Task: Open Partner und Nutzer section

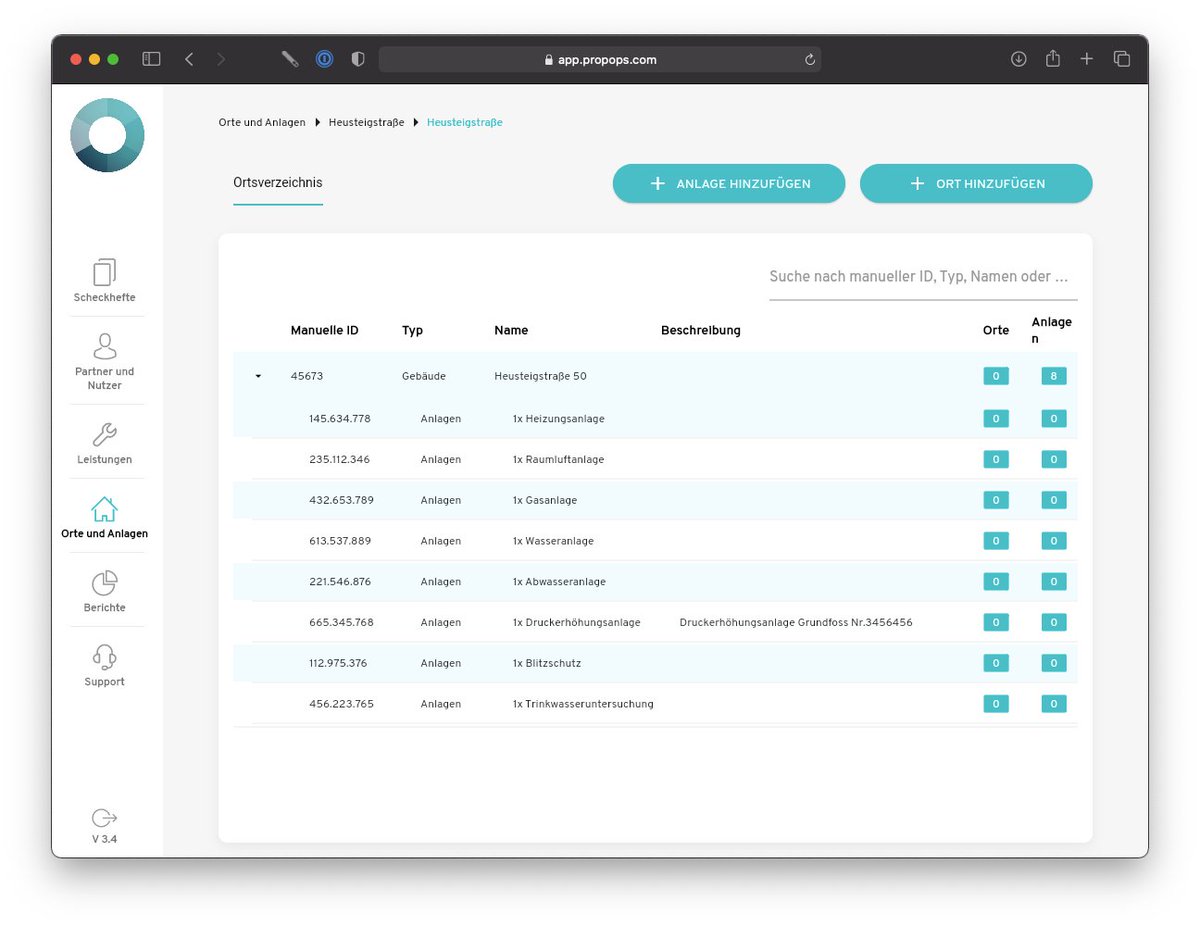Action: click(104, 361)
